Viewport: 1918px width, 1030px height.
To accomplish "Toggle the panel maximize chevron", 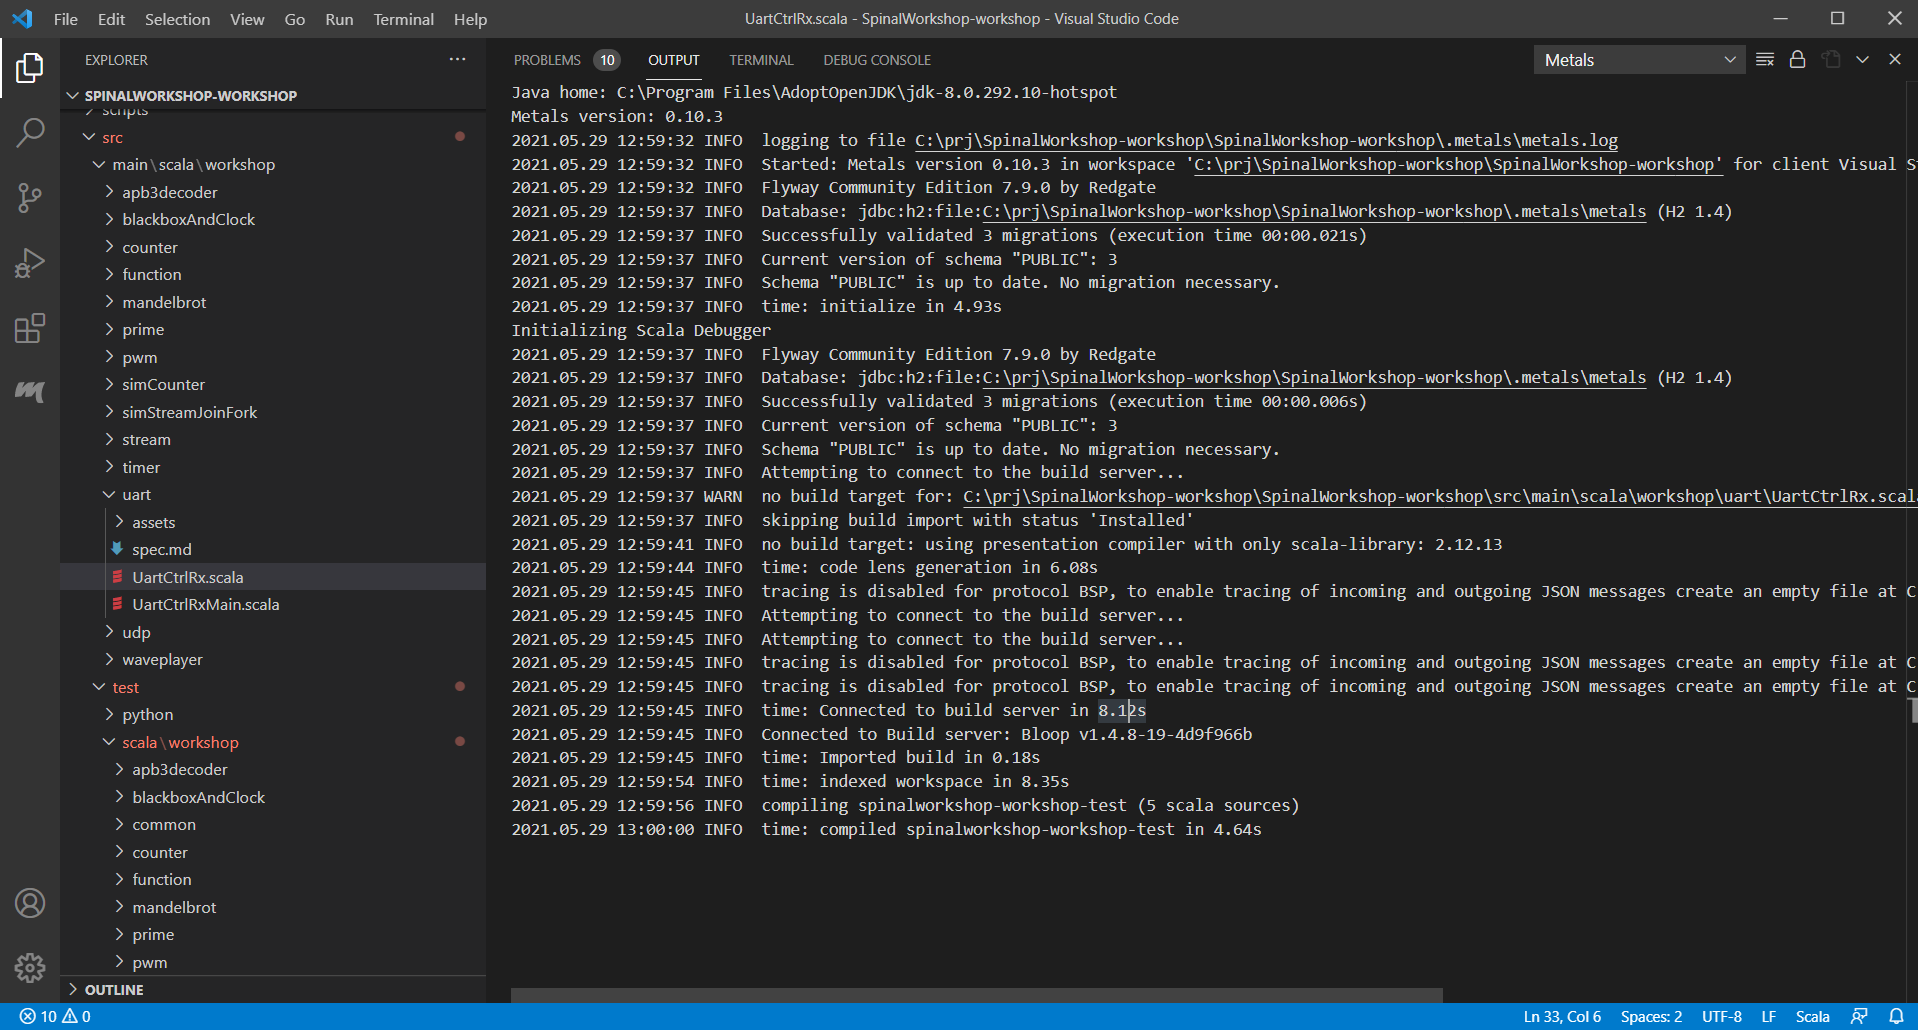I will tap(1863, 59).
